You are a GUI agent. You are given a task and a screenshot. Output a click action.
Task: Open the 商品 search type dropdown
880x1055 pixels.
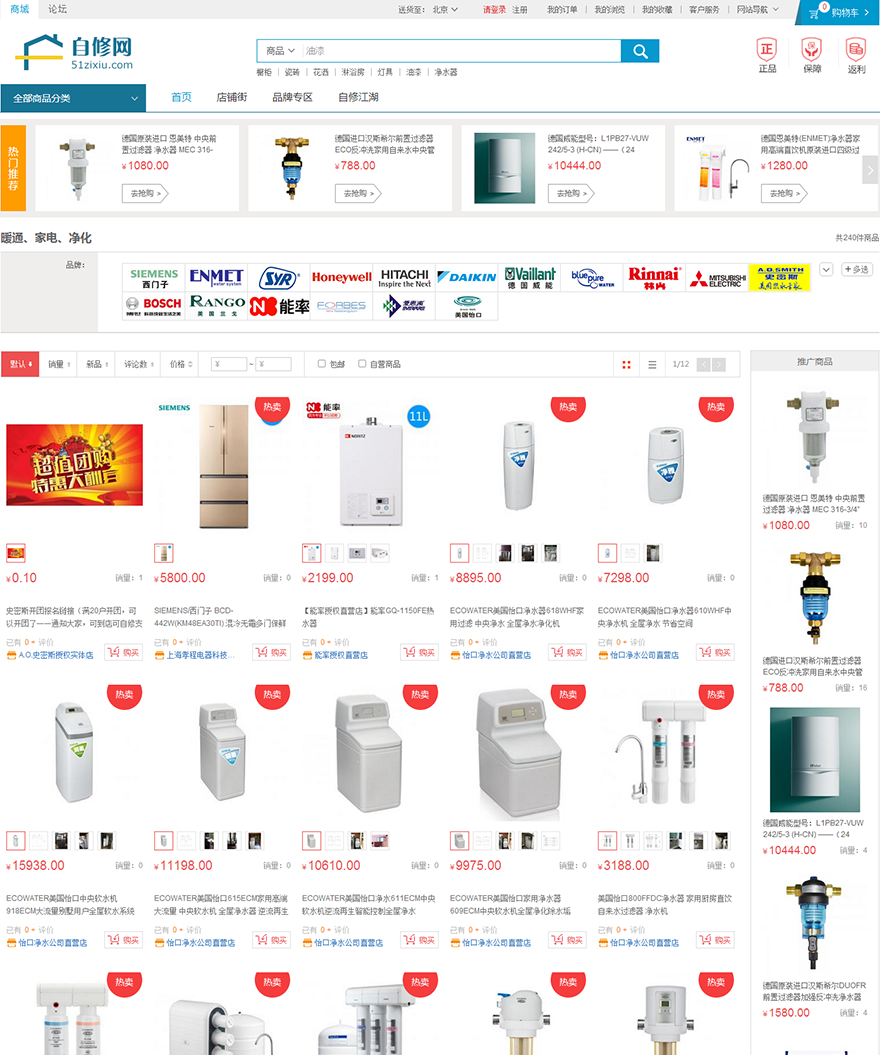coord(280,51)
